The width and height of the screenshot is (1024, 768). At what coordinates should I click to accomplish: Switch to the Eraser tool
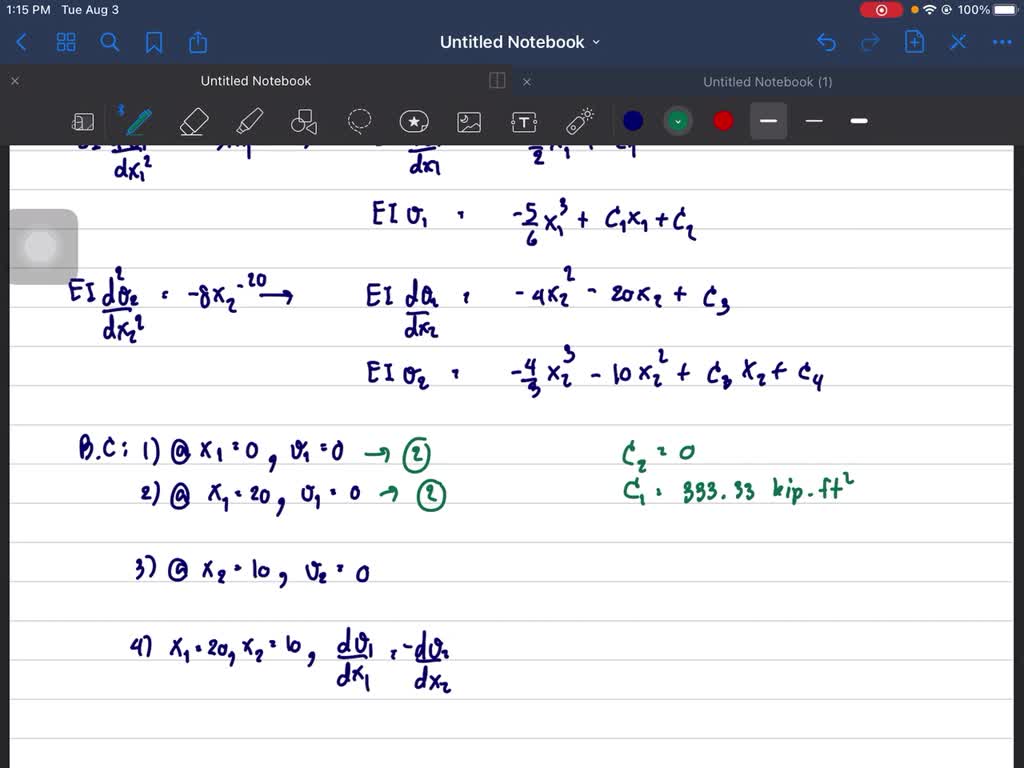click(x=193, y=121)
